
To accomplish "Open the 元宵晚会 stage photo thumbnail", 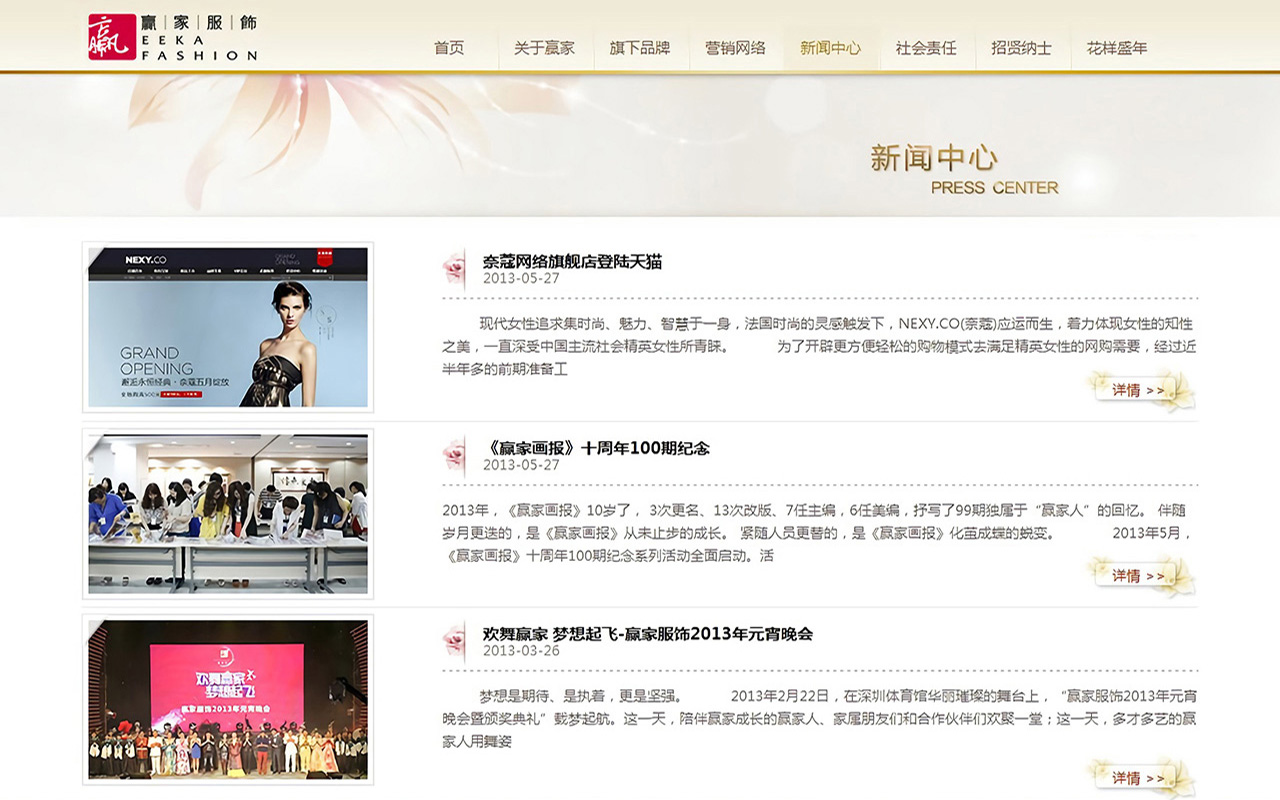I will pyautogui.click(x=228, y=700).
